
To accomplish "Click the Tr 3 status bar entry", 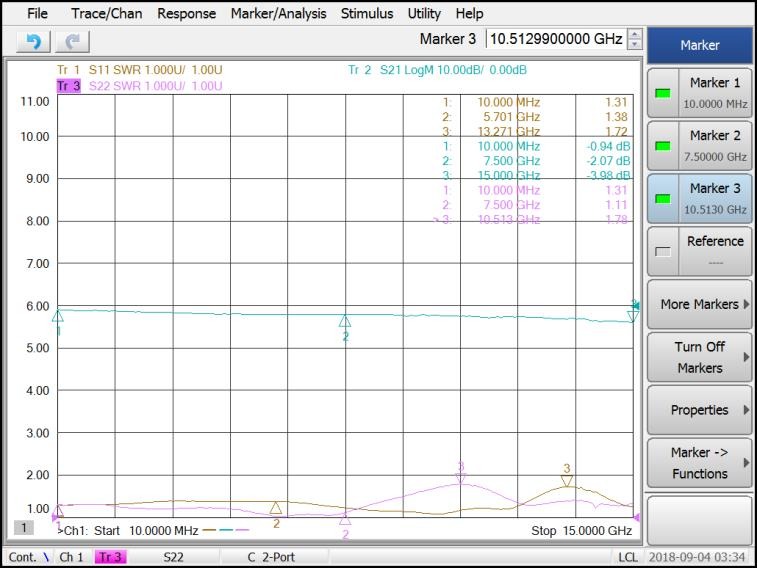I will coord(110,557).
